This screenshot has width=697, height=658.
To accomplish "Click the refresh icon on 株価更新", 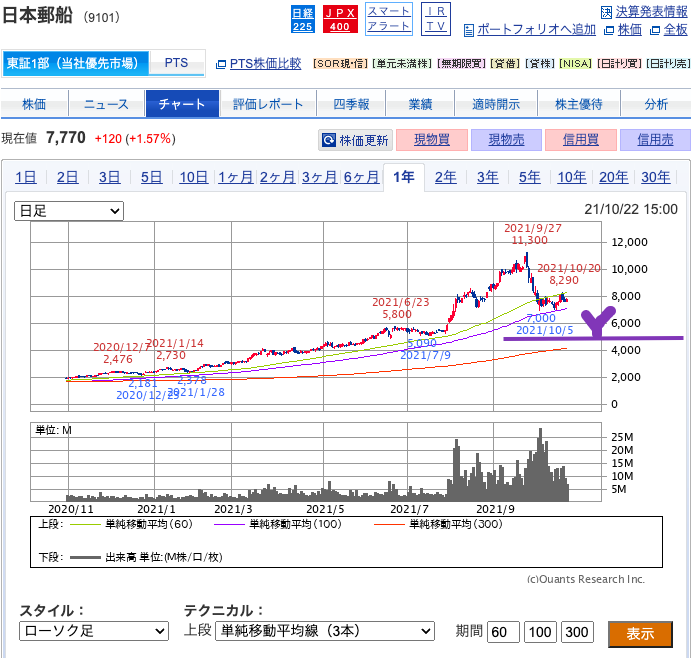I will tap(328, 140).
